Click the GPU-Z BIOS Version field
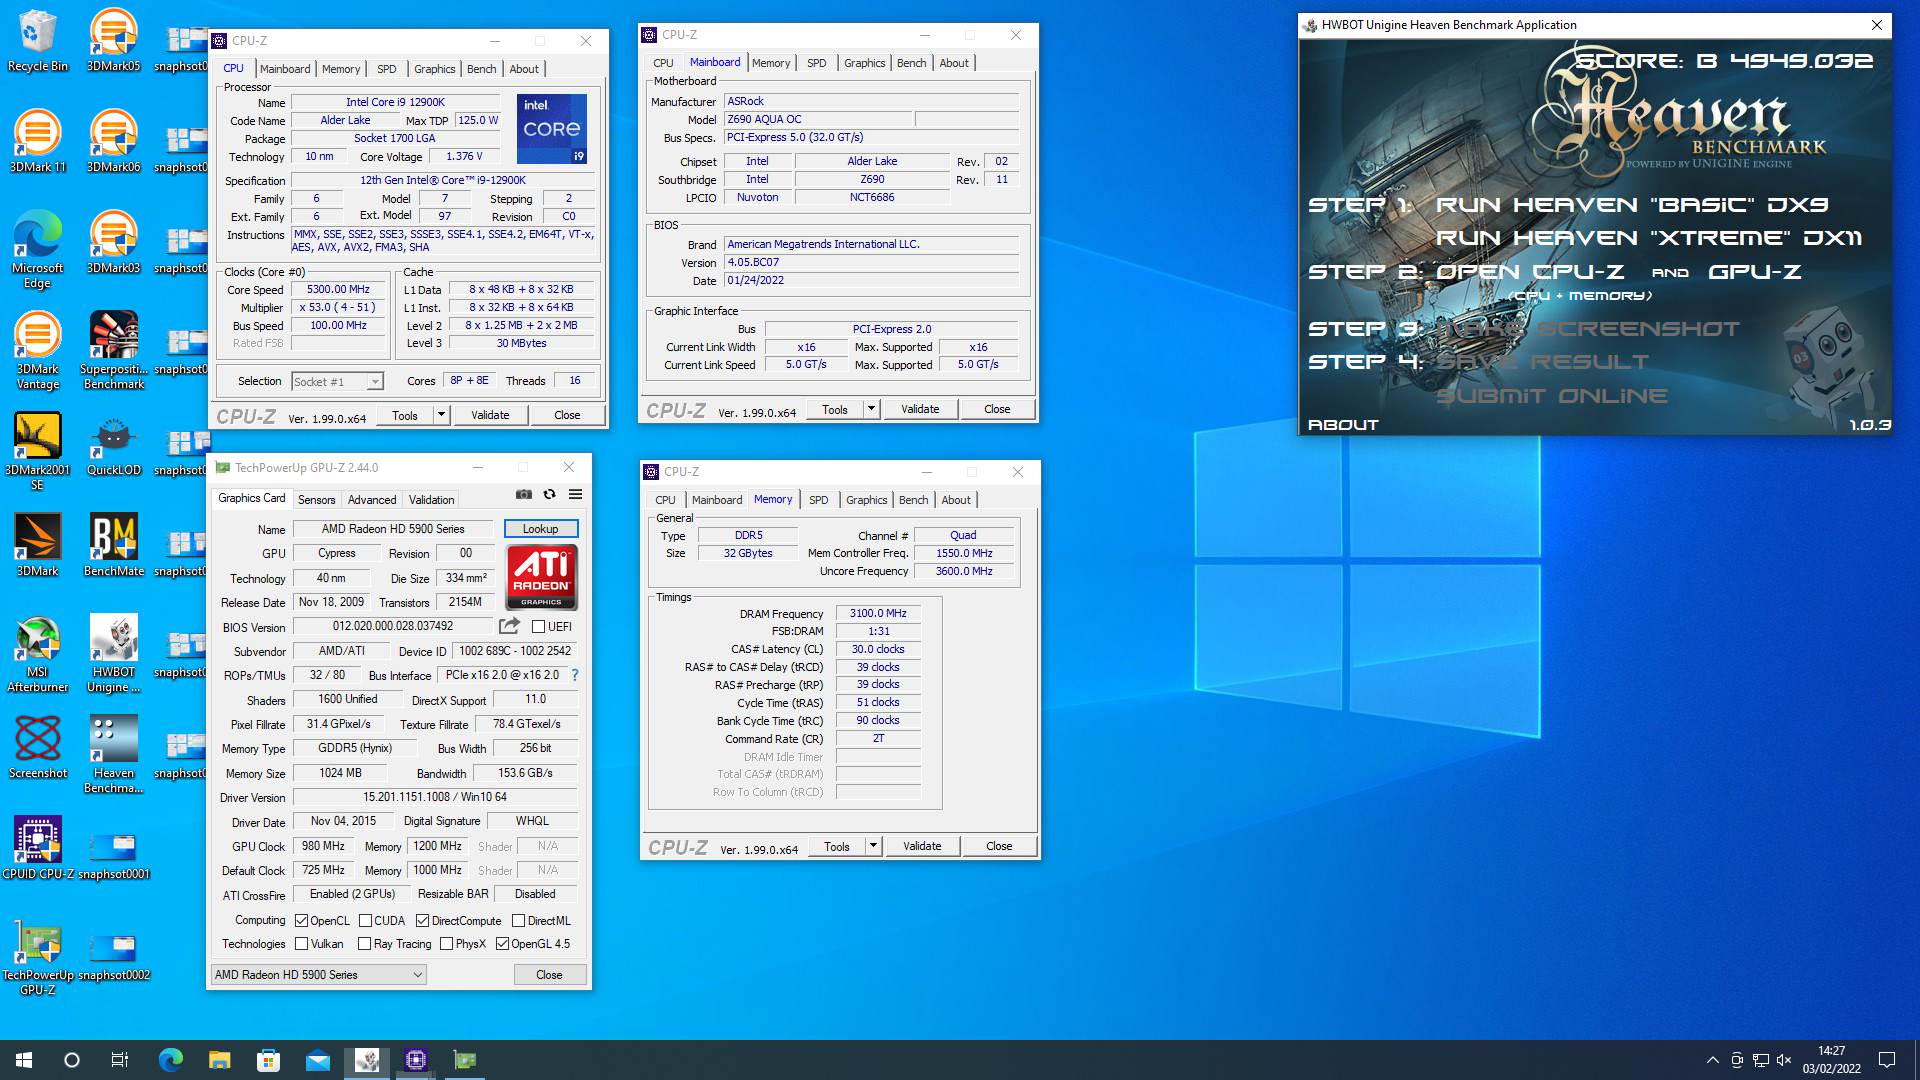 [x=393, y=627]
